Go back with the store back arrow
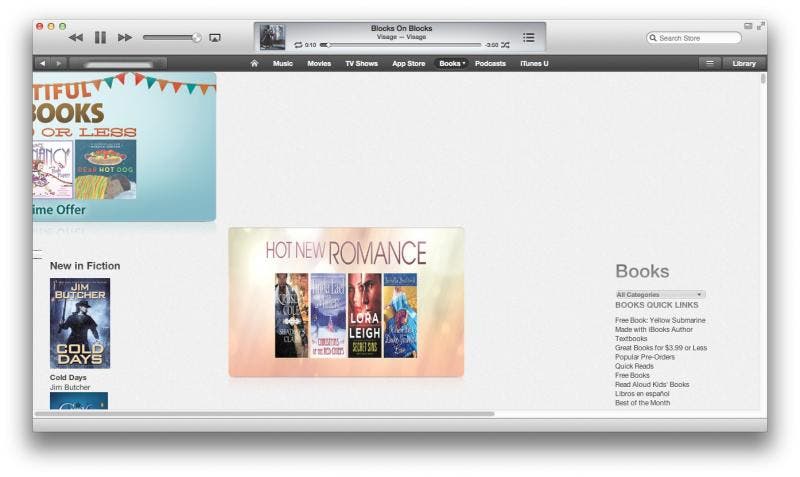The height and width of the screenshot is (477, 800). [43, 63]
